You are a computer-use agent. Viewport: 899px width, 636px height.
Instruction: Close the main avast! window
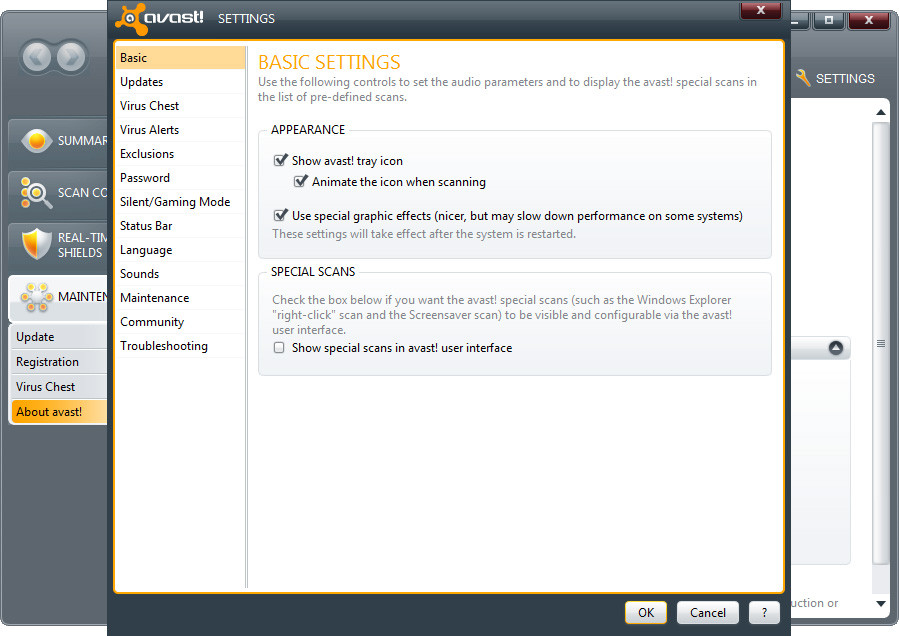(869, 20)
